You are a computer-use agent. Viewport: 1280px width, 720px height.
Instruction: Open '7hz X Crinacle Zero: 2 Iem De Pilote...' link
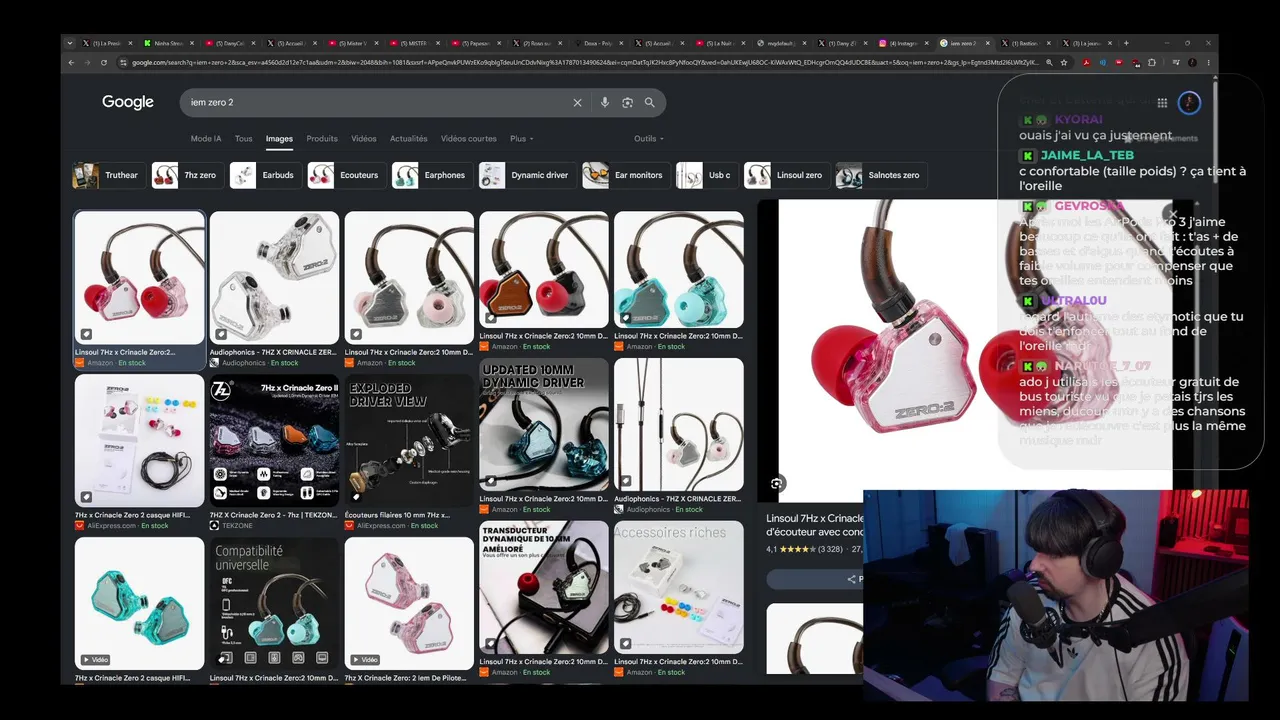pyautogui.click(x=409, y=678)
